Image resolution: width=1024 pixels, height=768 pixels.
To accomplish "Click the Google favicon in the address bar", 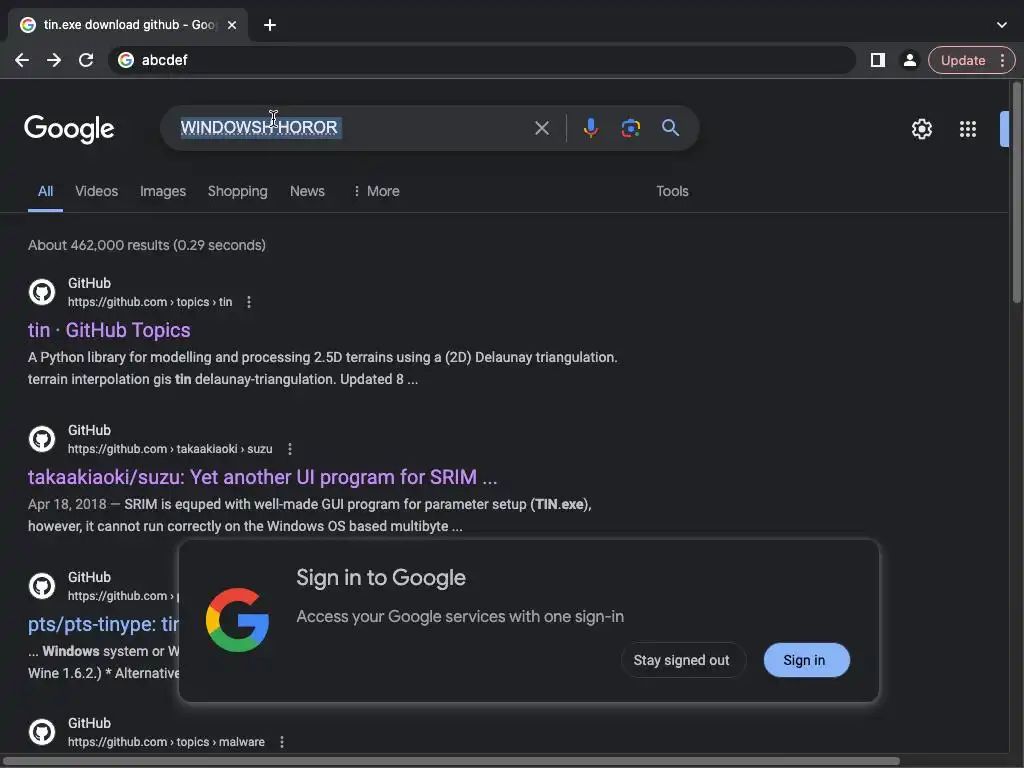I will 126,60.
